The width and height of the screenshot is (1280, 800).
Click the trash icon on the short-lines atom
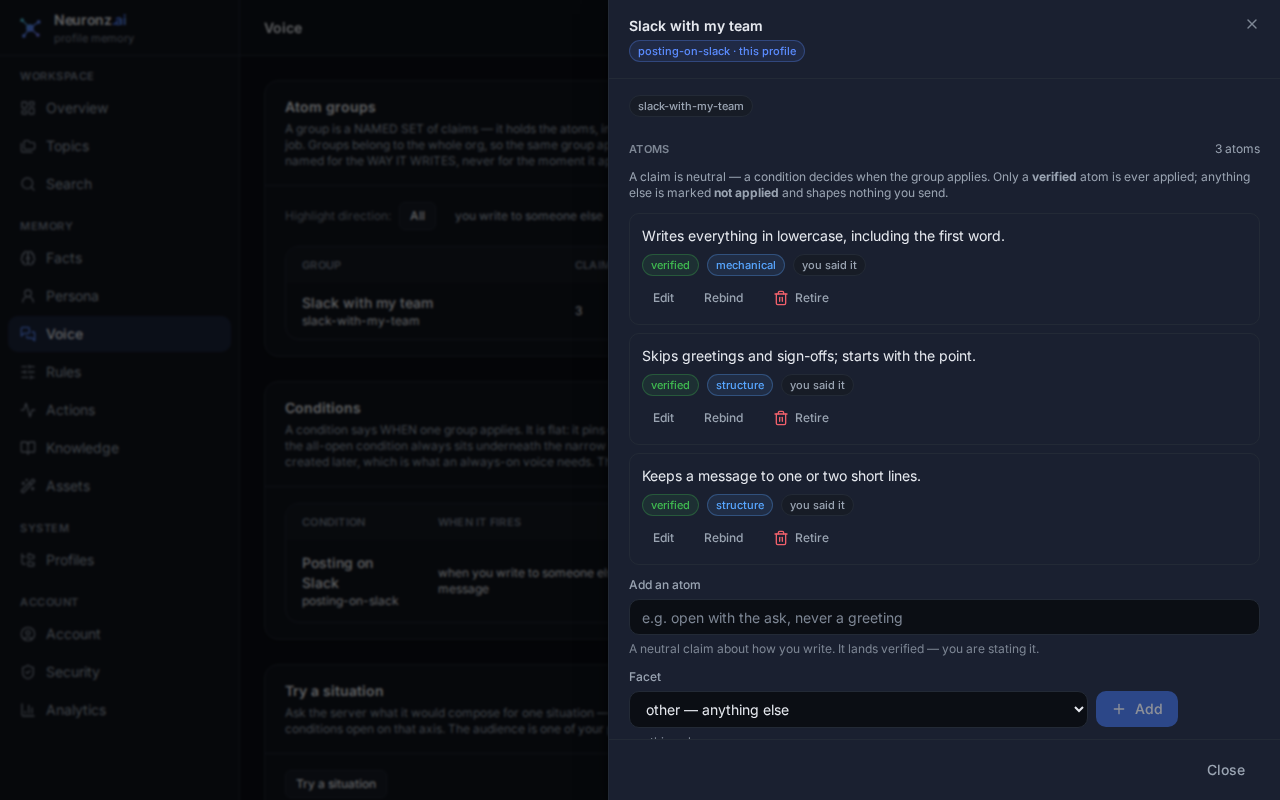pyautogui.click(x=781, y=538)
